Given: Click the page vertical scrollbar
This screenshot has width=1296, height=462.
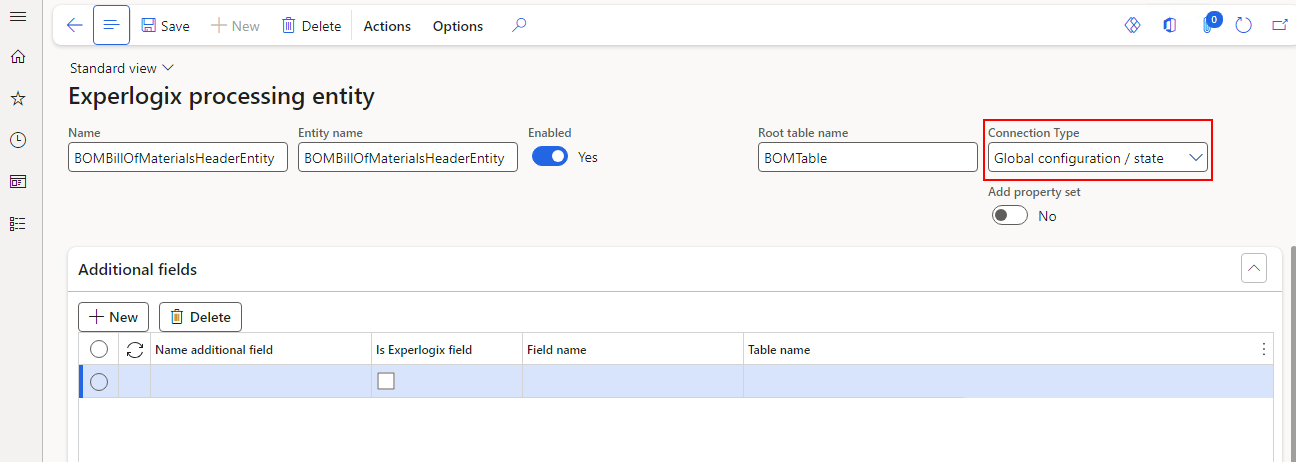Looking at the screenshot, I should (x=1291, y=353).
